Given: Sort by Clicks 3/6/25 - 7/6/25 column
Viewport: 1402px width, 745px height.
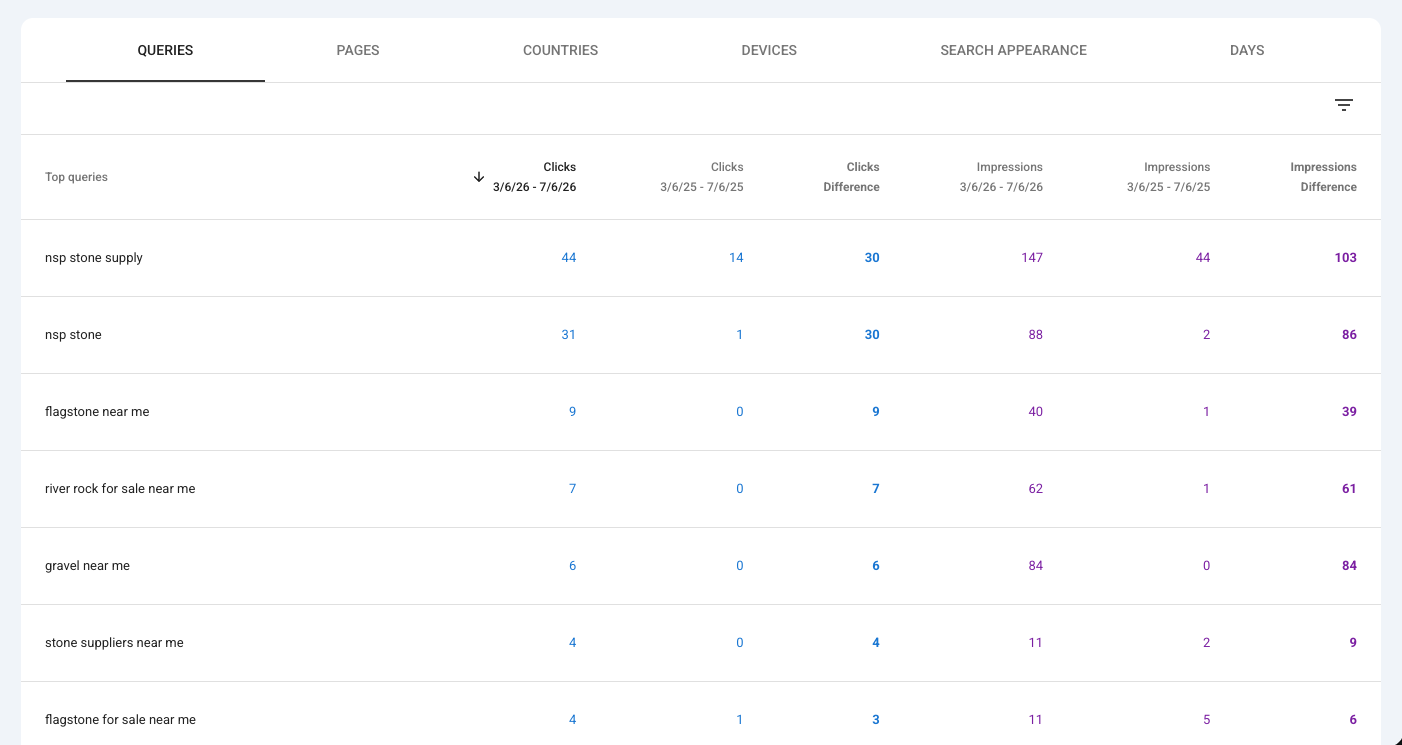Looking at the screenshot, I should [x=701, y=177].
